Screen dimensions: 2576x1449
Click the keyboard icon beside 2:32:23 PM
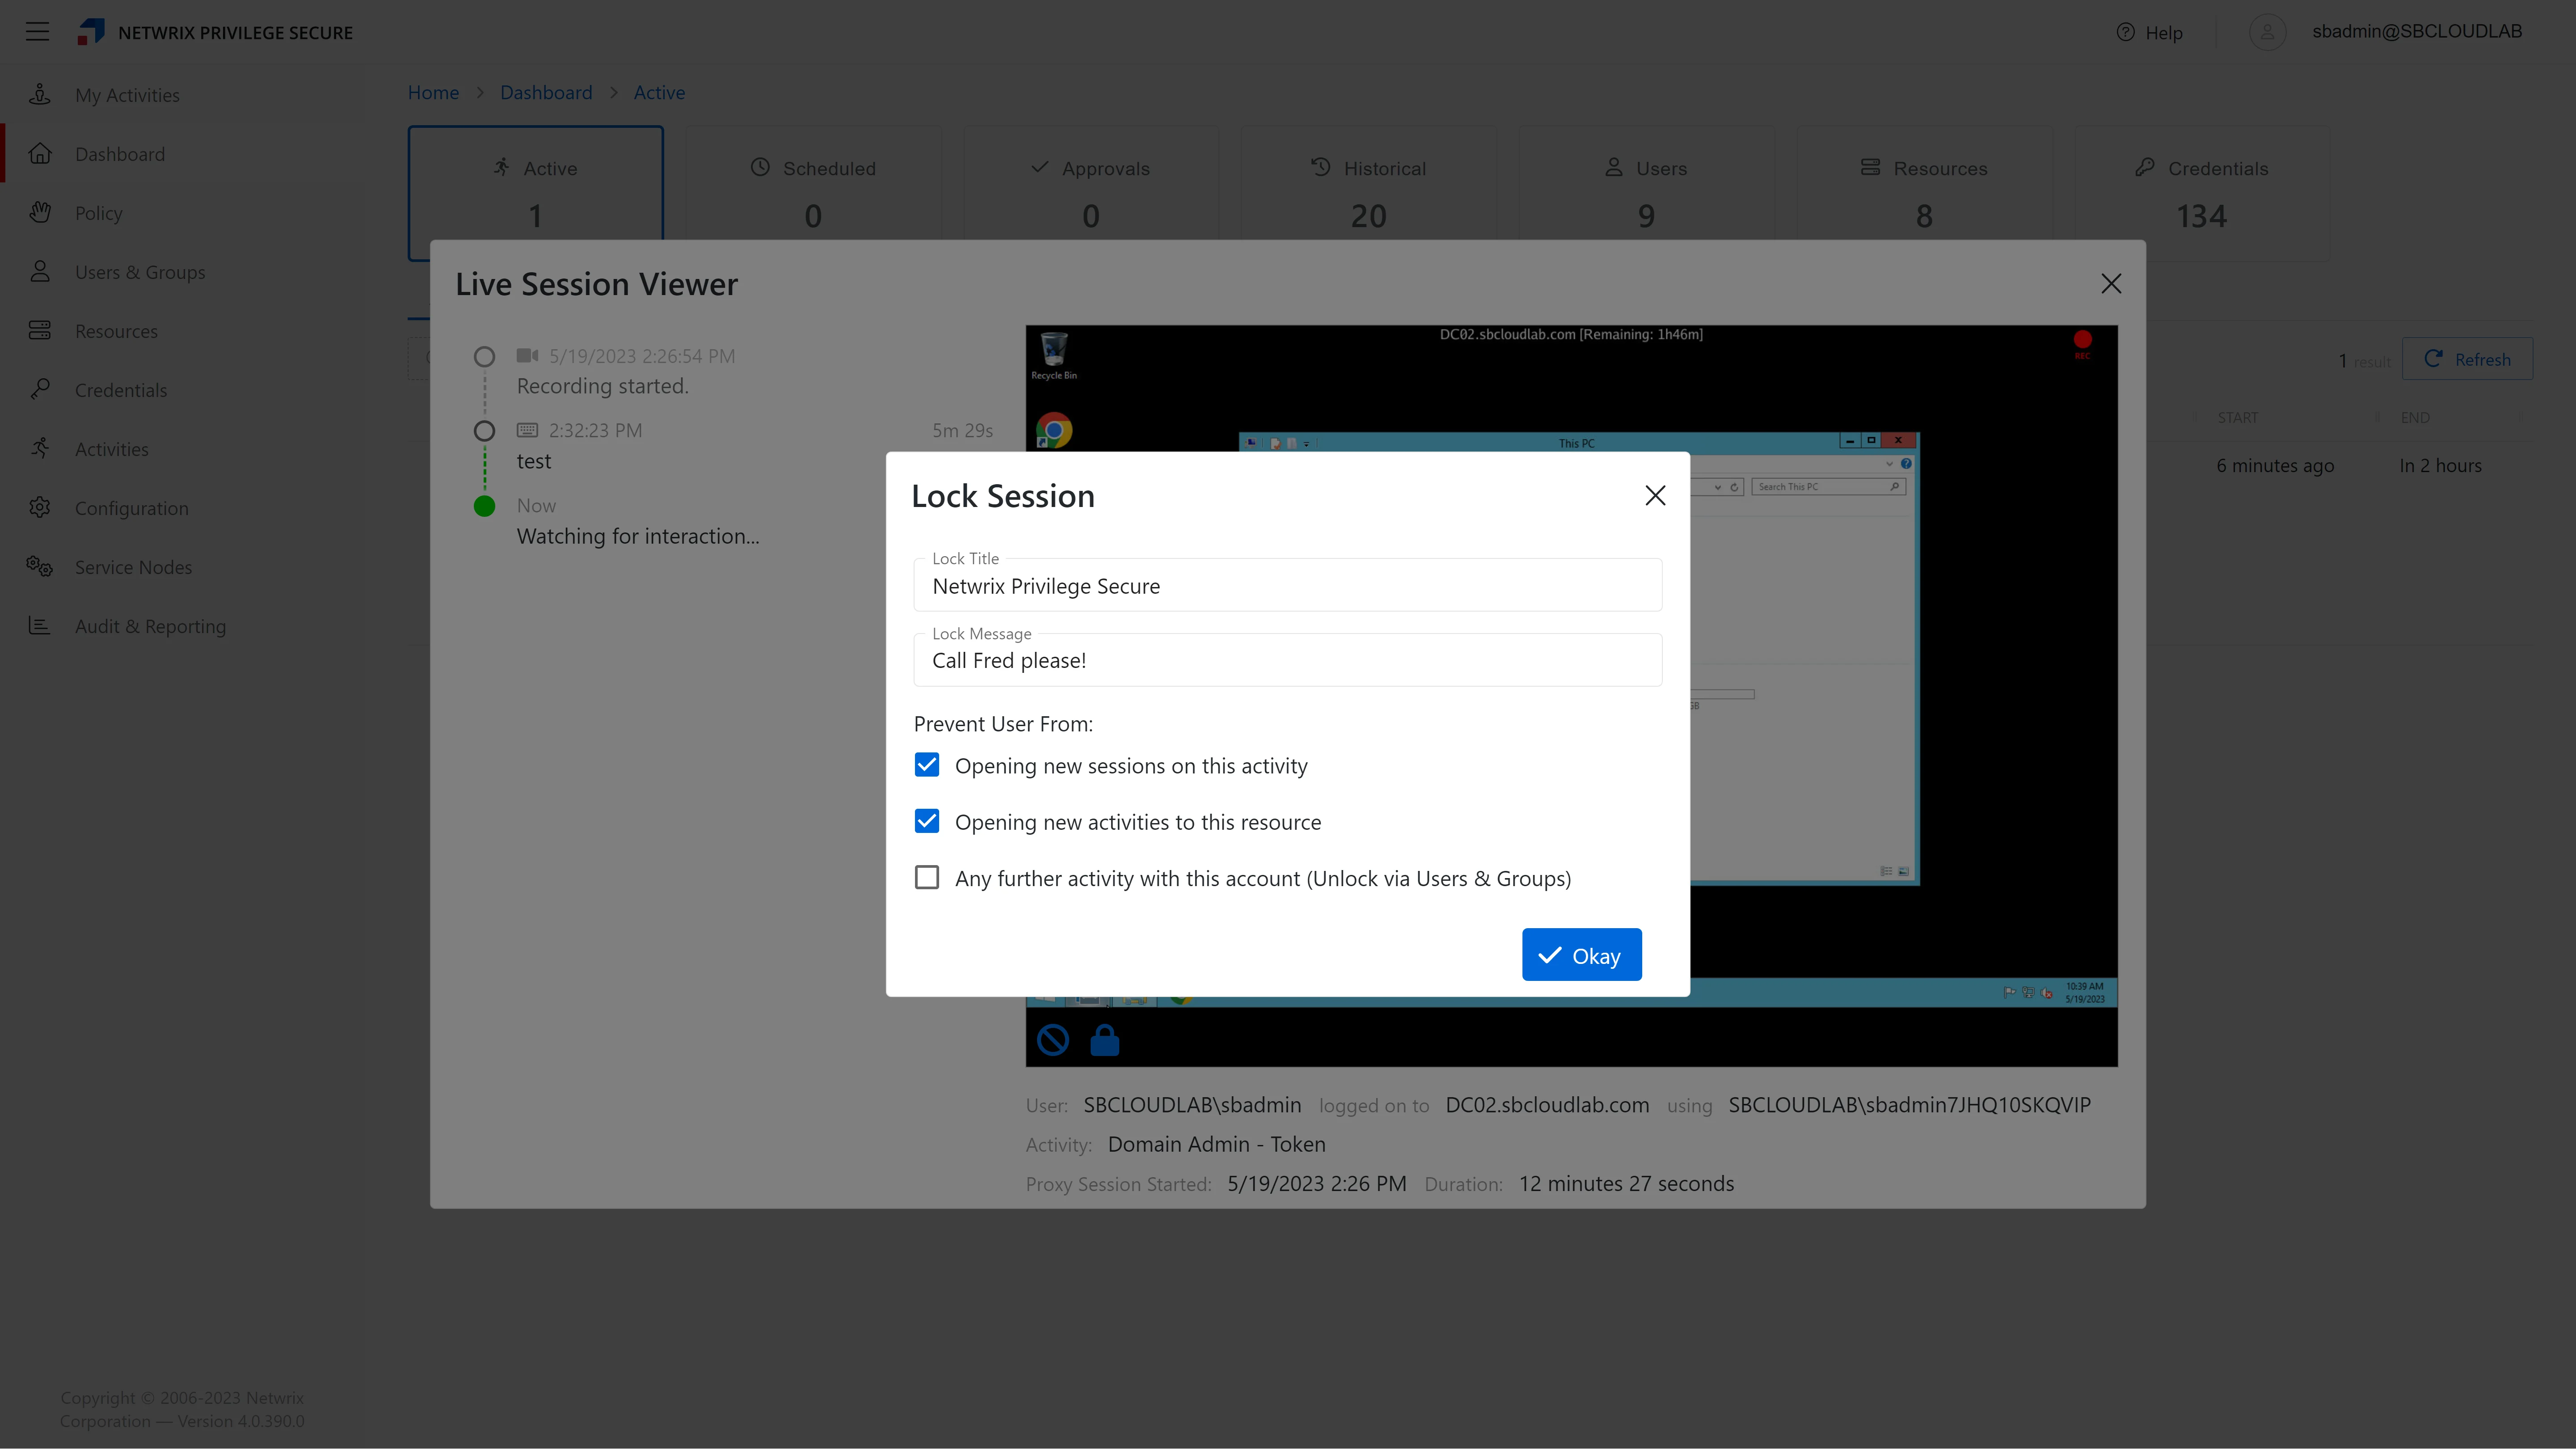click(x=527, y=430)
